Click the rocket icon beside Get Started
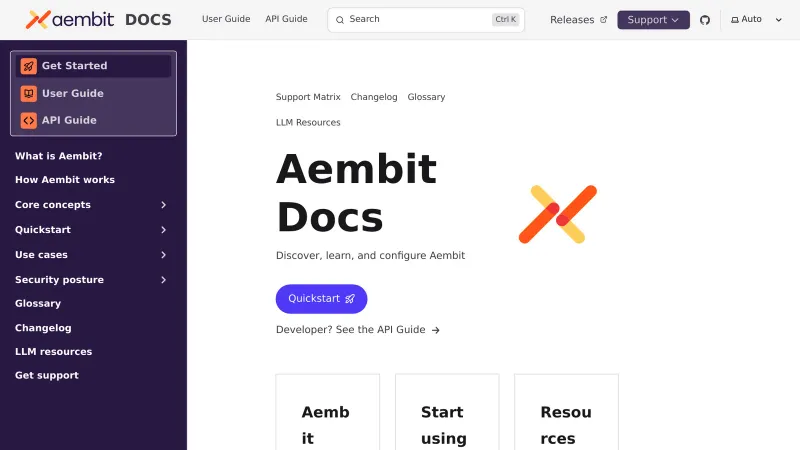The width and height of the screenshot is (800, 450). 29,66
